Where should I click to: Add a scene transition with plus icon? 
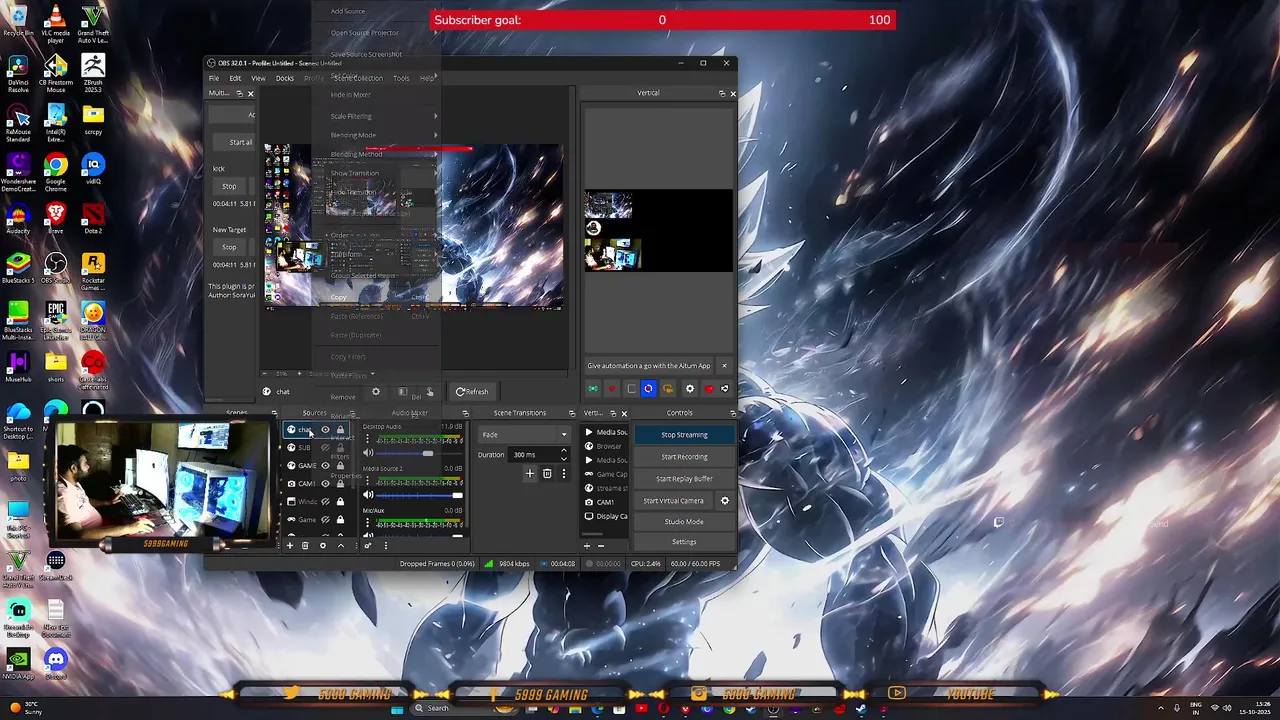click(530, 473)
